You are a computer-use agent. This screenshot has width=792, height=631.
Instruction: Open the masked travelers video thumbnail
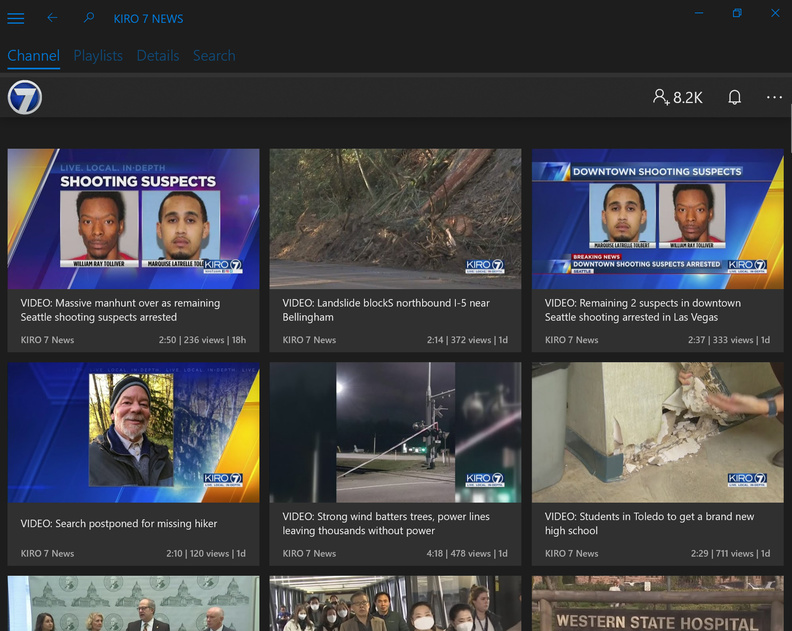tap(395, 603)
